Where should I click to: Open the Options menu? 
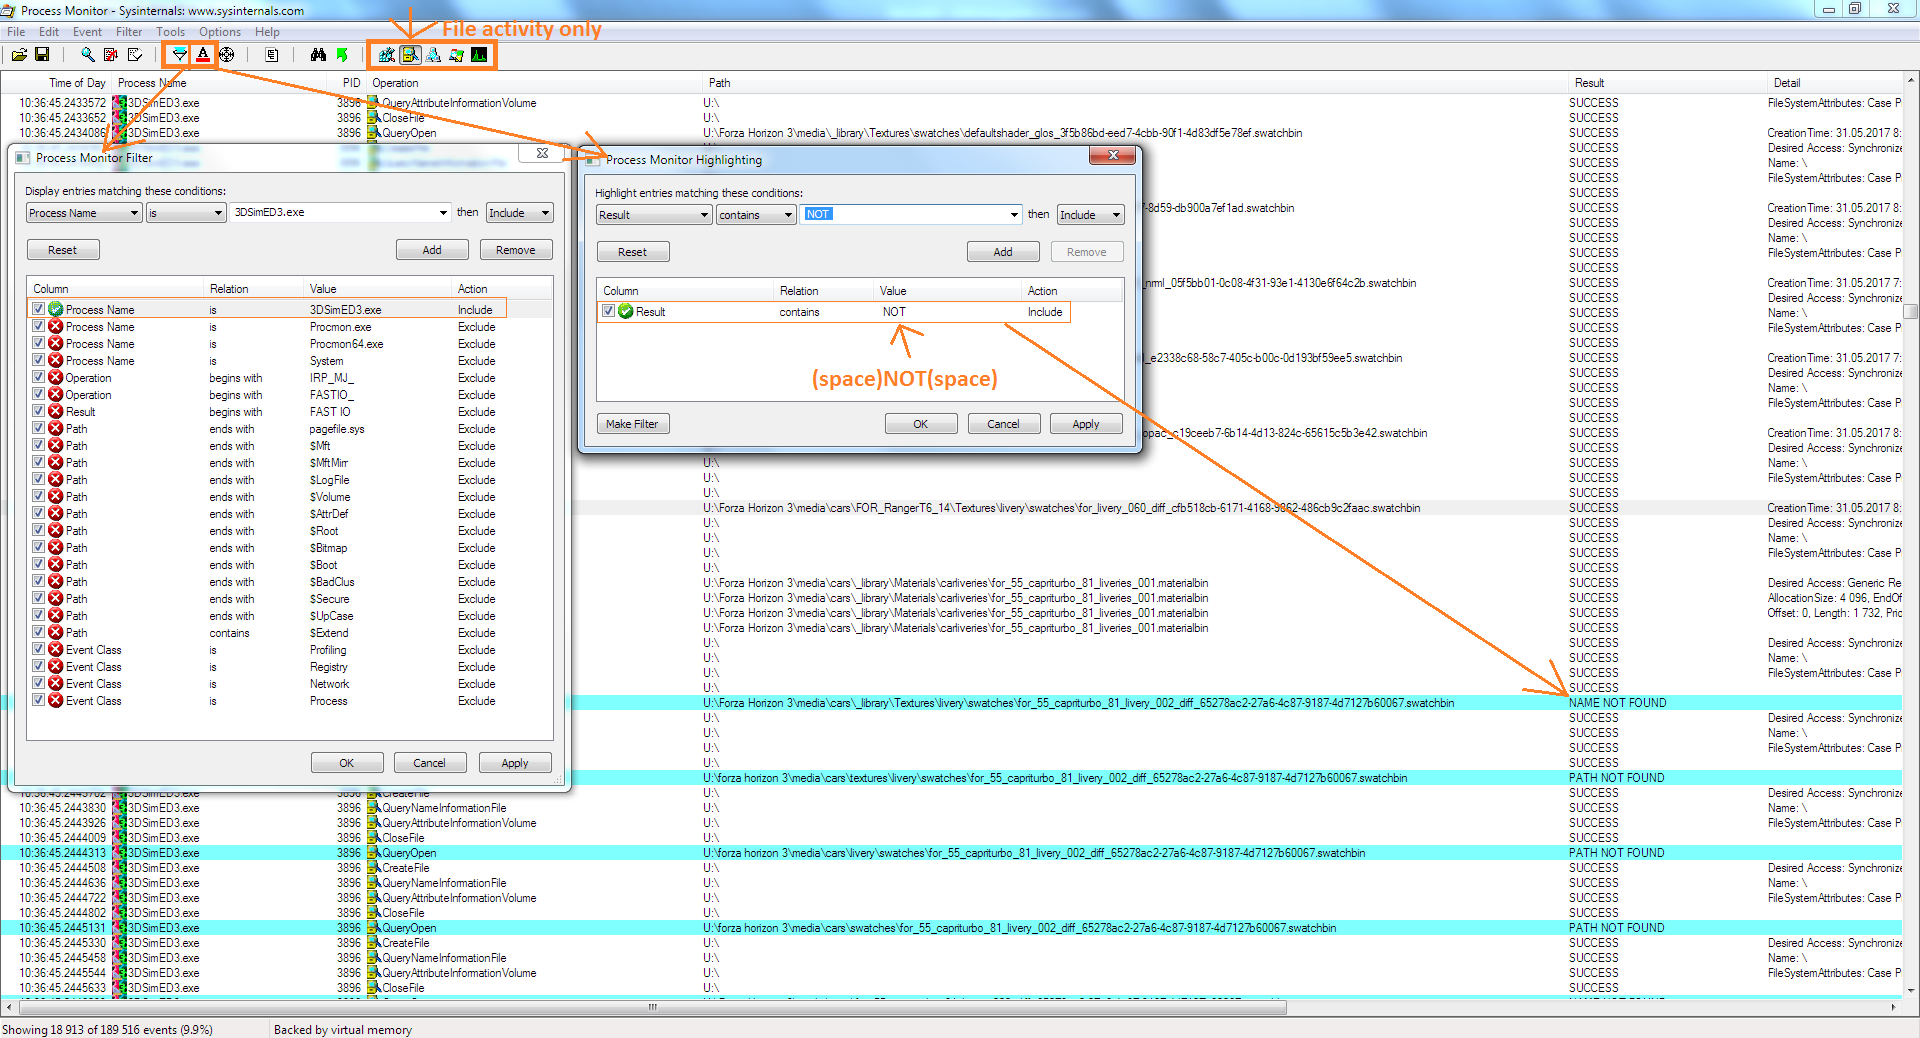[x=219, y=32]
